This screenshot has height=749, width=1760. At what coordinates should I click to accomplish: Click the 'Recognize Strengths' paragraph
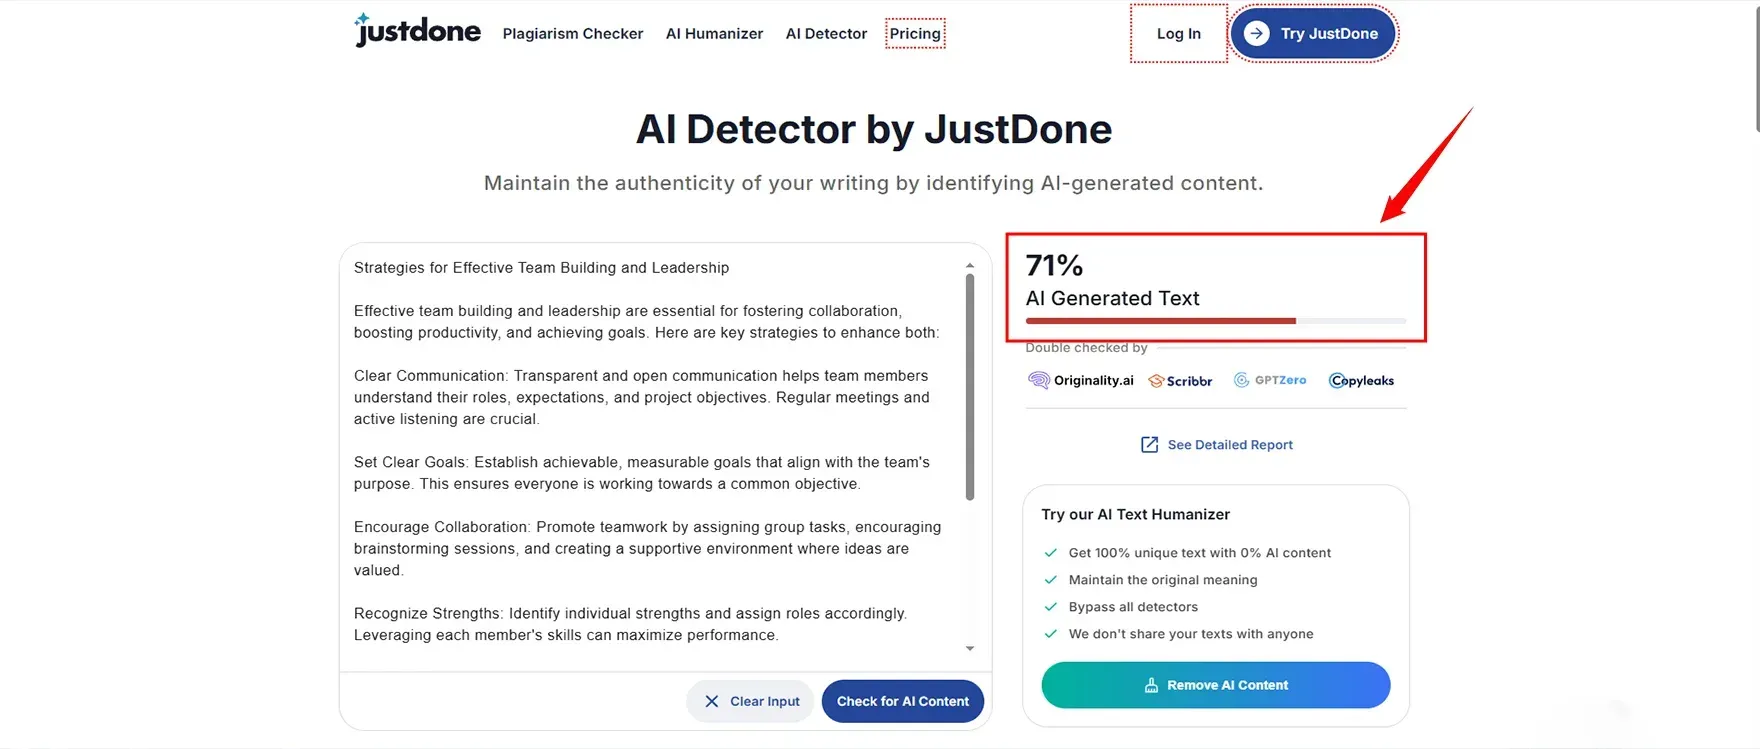[x=630, y=624]
